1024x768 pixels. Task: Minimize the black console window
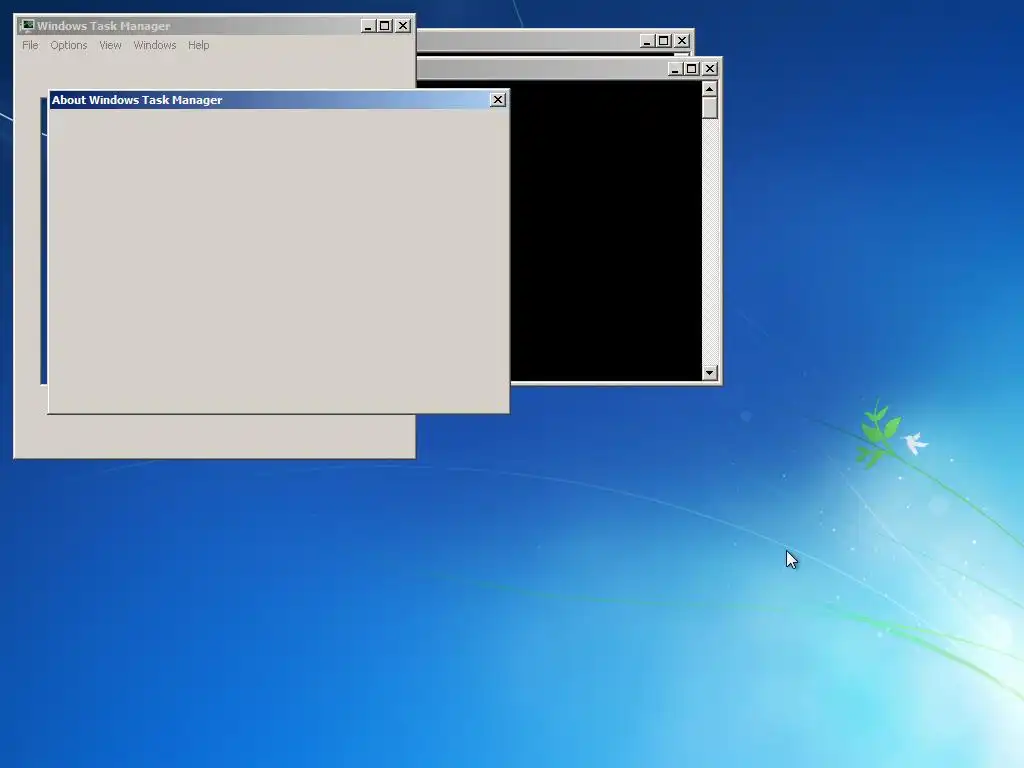(x=675, y=69)
